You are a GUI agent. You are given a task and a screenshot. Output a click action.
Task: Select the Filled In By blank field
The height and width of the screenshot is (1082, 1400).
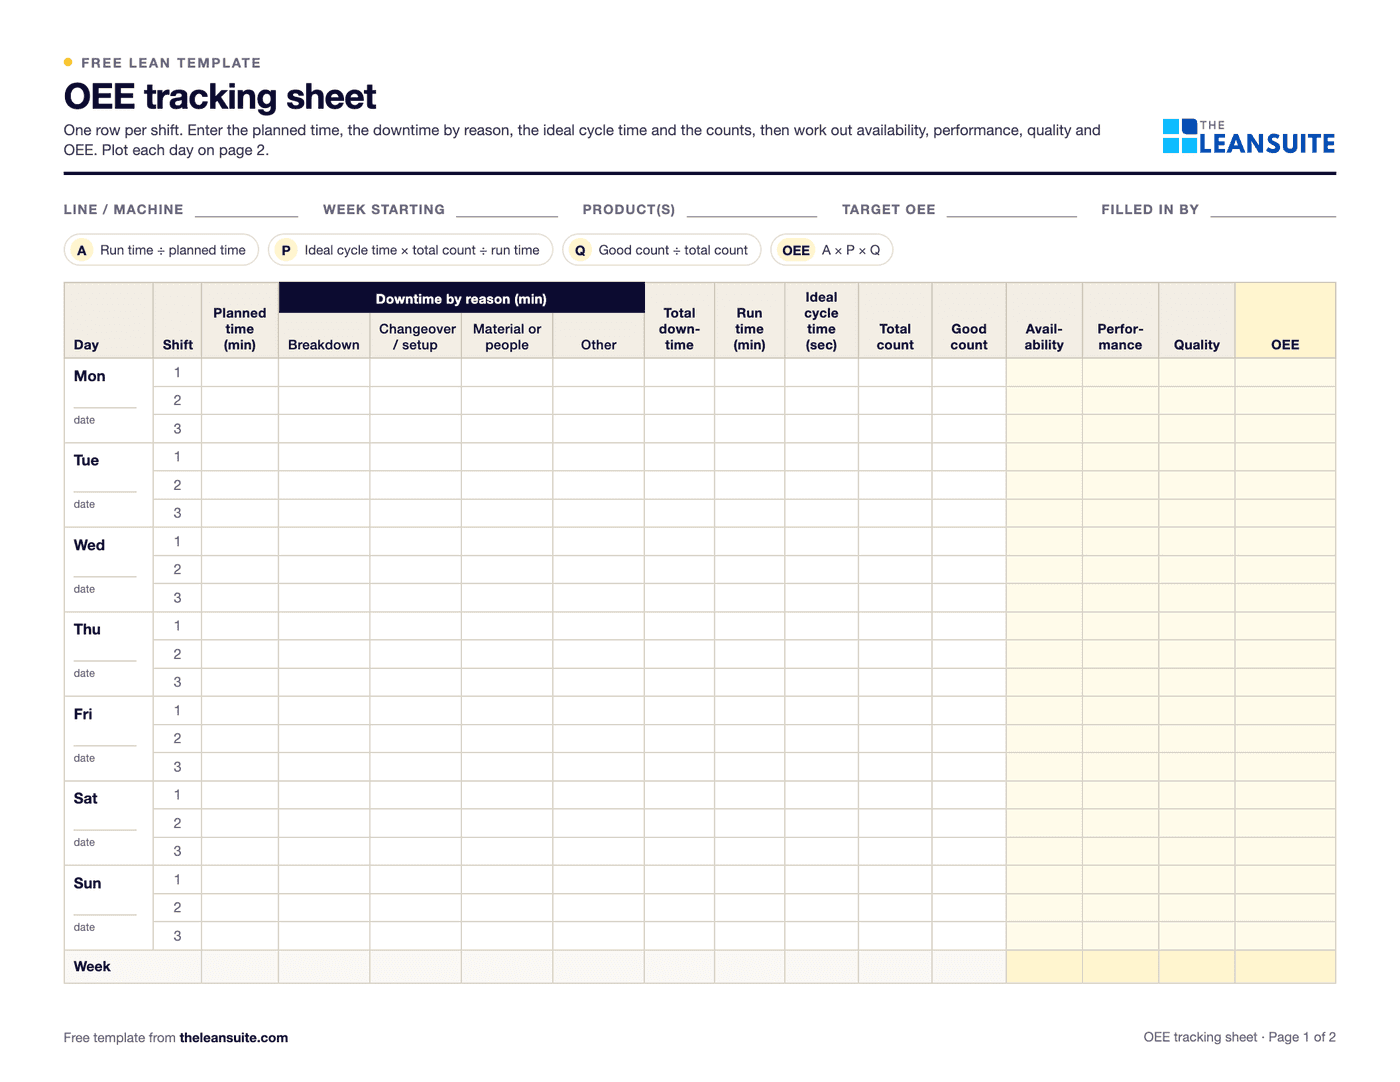point(1273,210)
